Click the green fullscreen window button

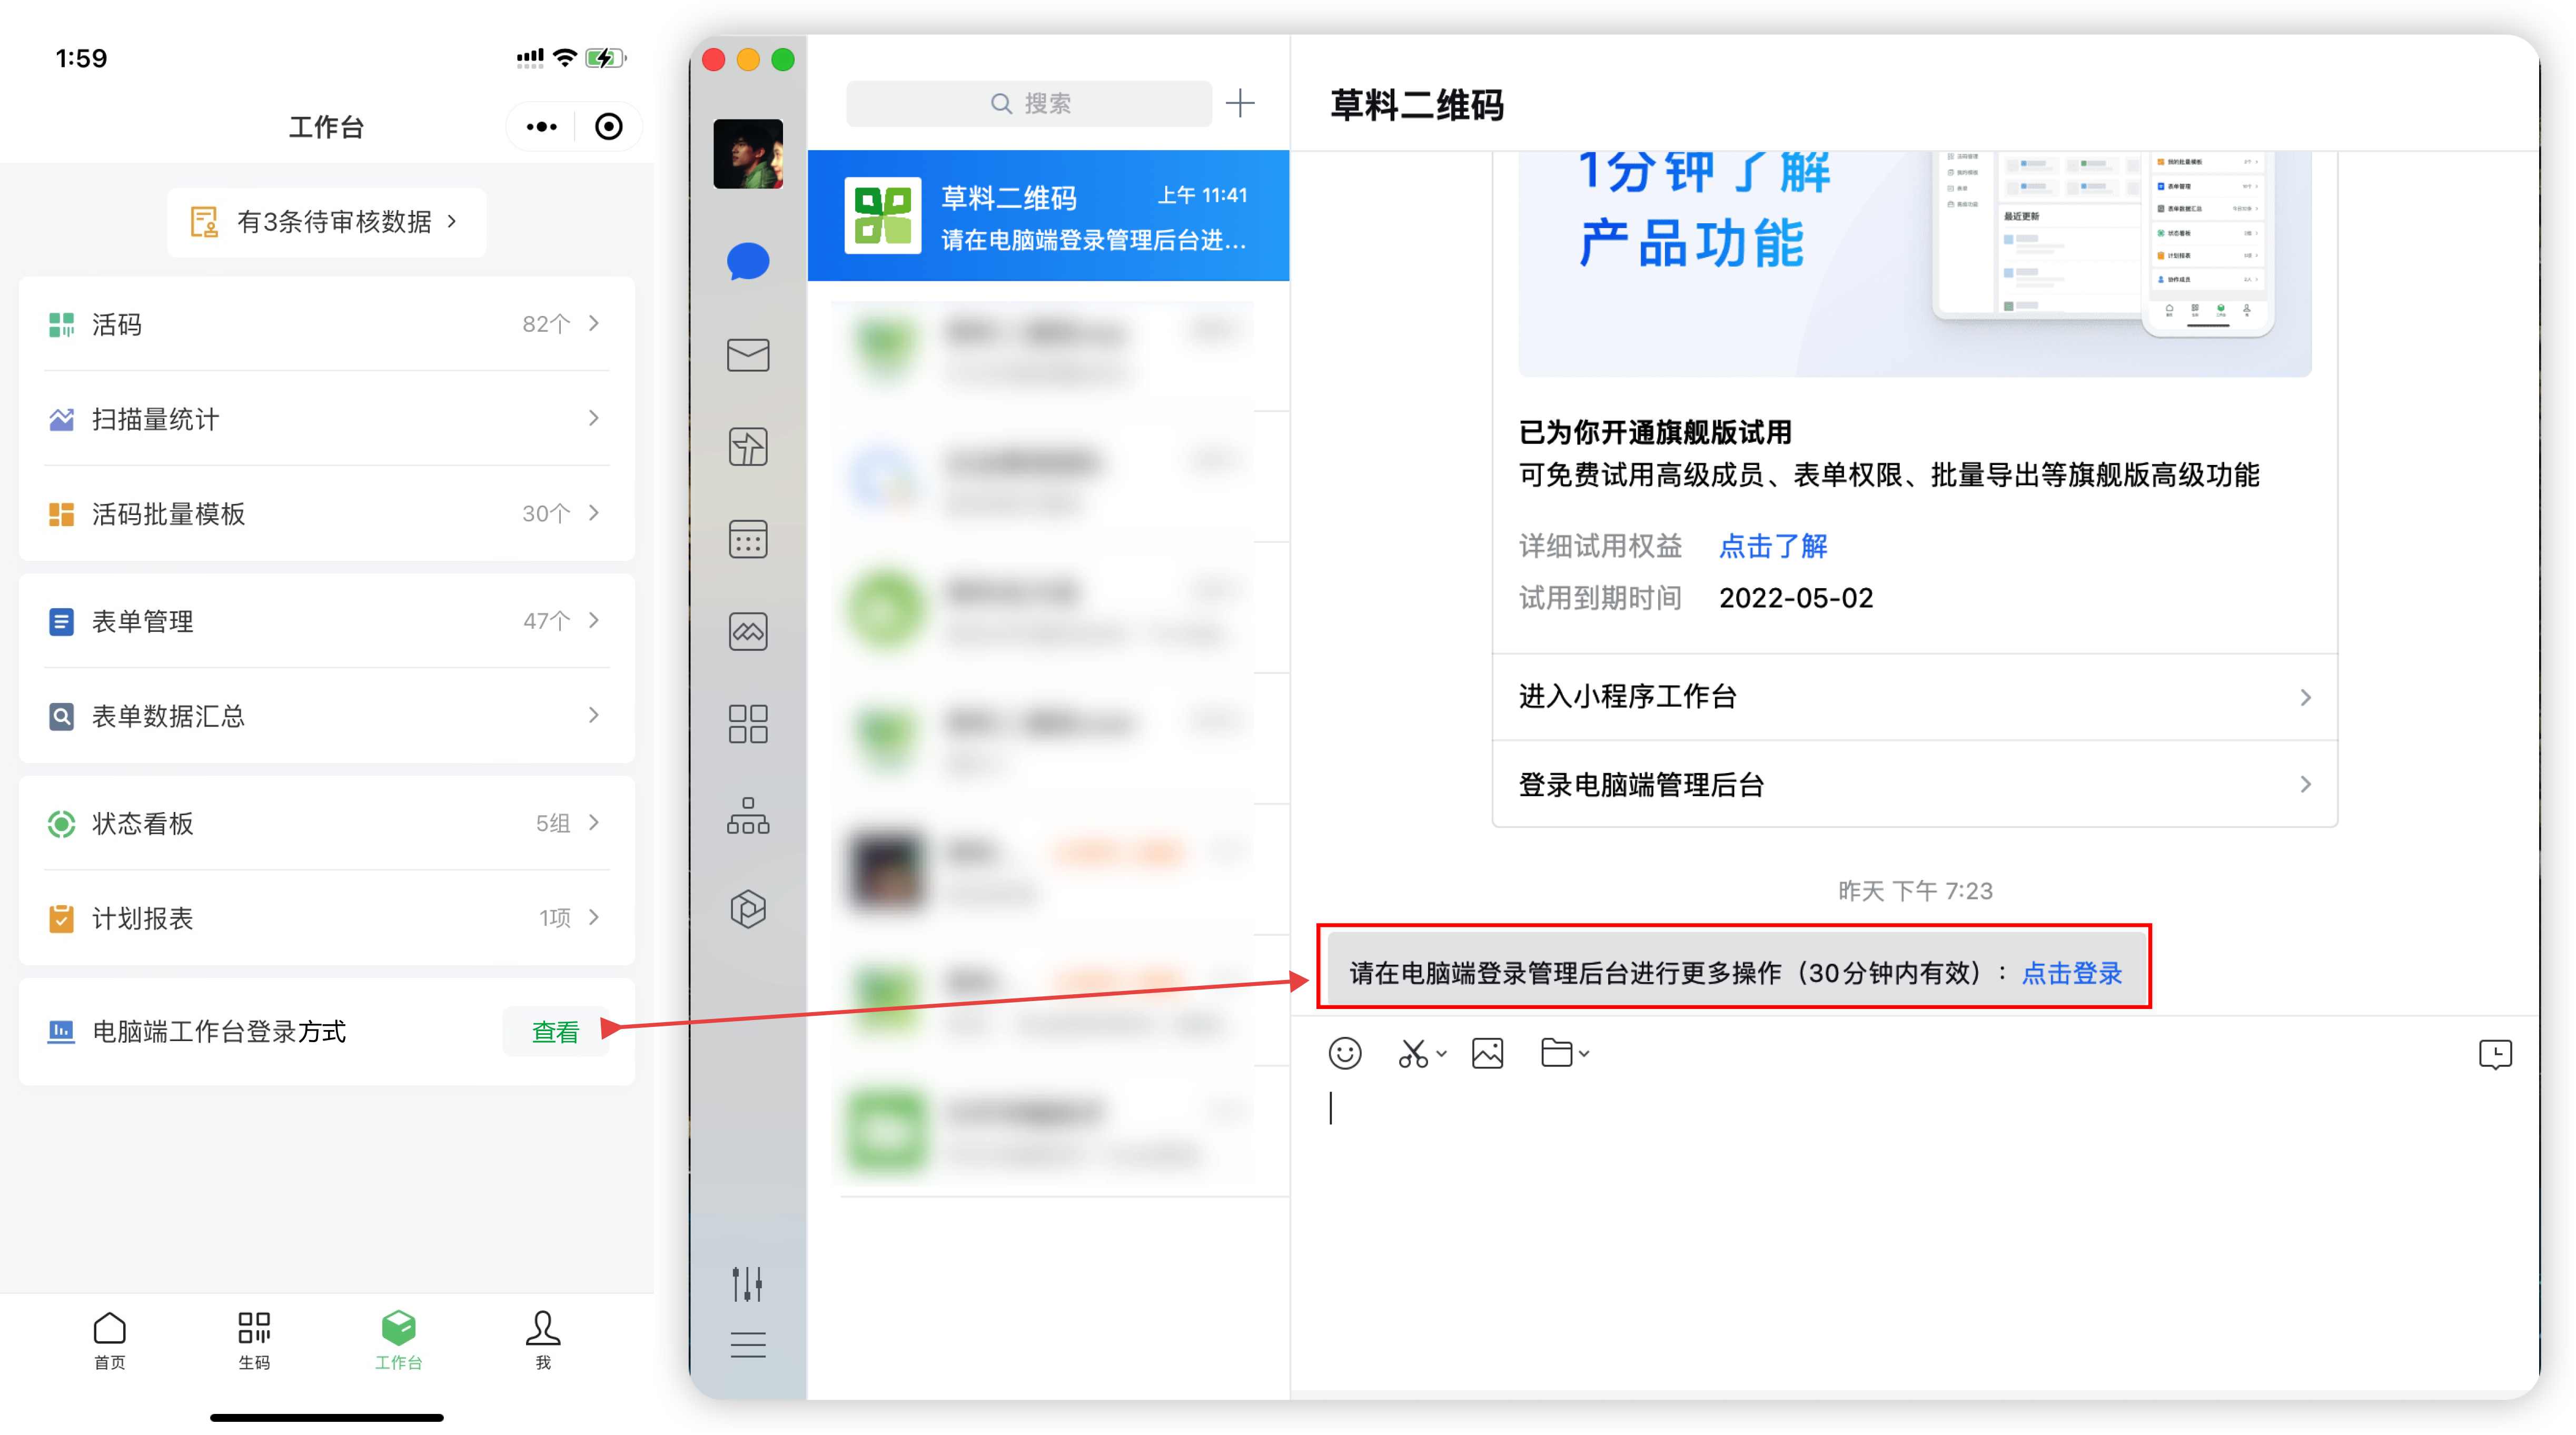coord(783,60)
